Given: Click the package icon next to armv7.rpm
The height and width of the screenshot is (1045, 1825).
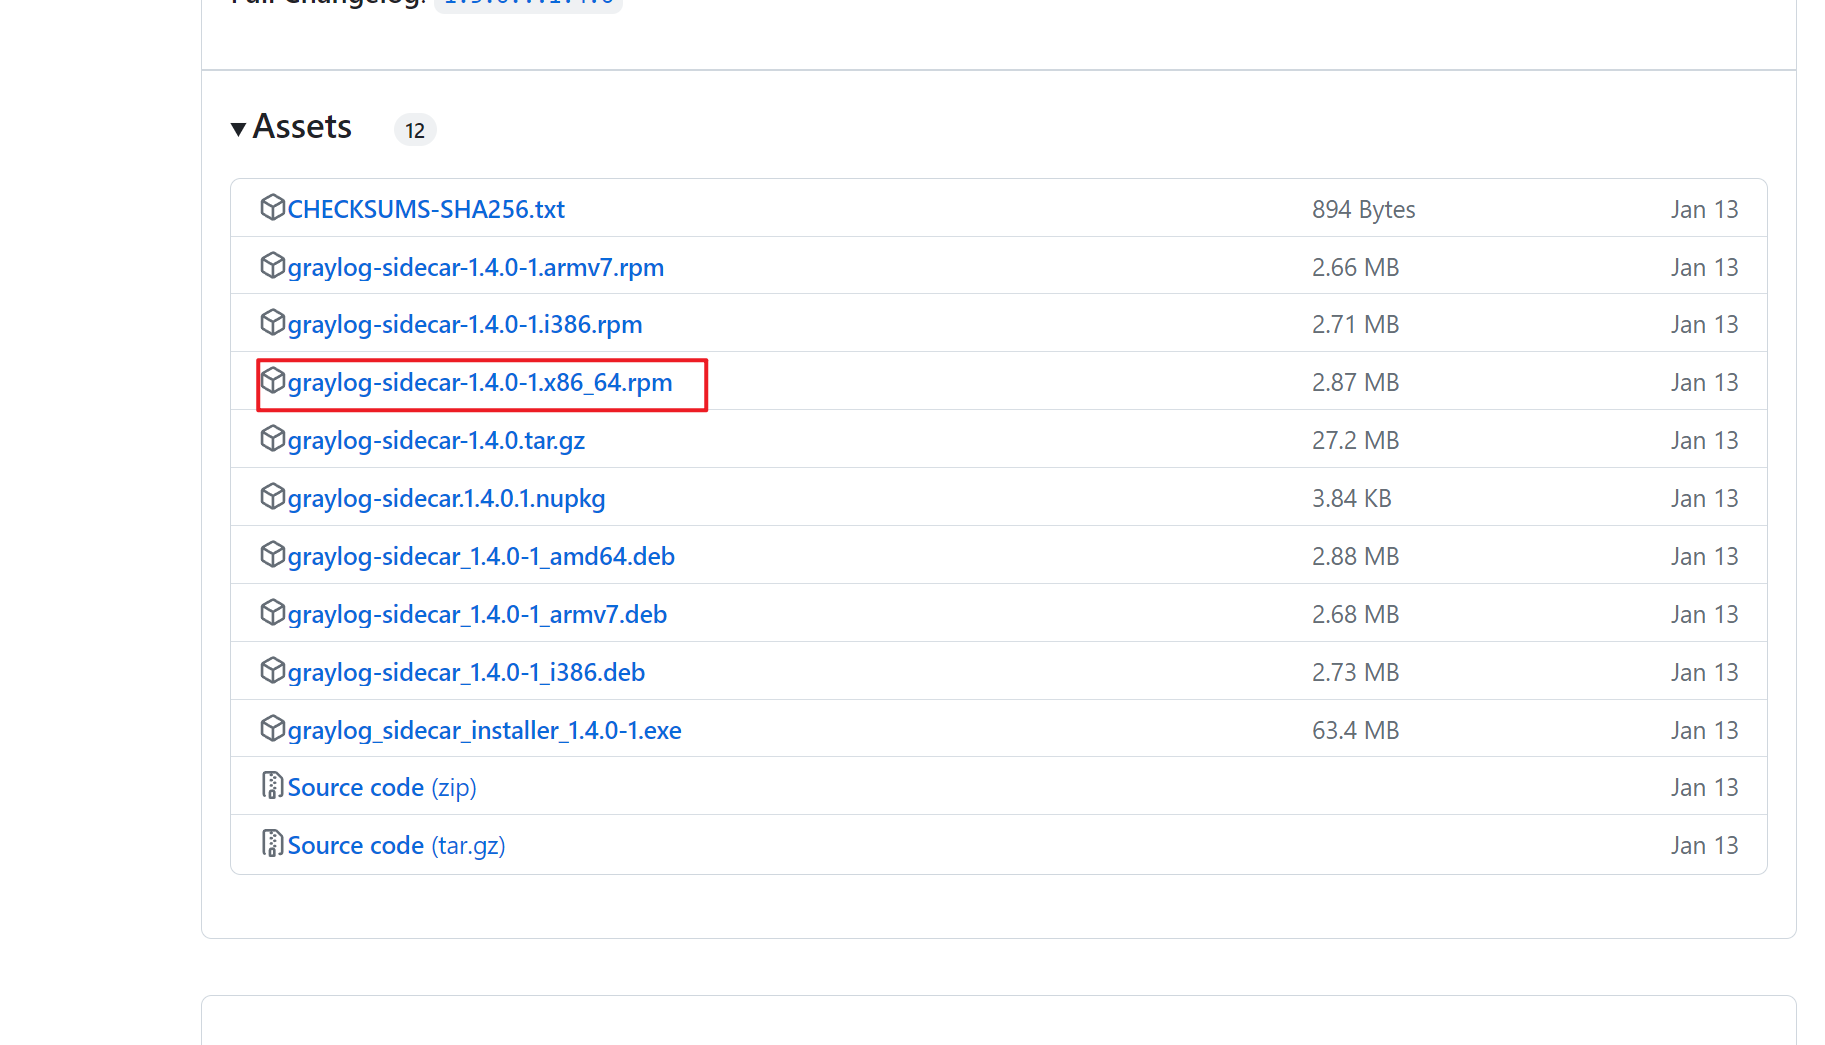Looking at the screenshot, I should click(272, 265).
